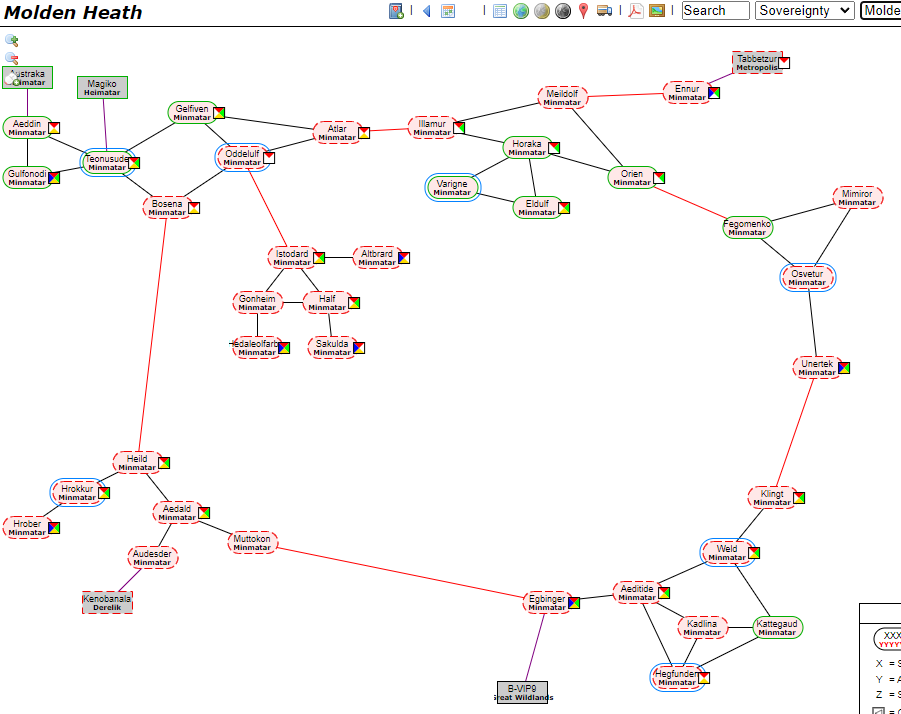Select the Istodard system node
Image resolution: width=901 pixels, height=714 pixels.
pos(292,257)
